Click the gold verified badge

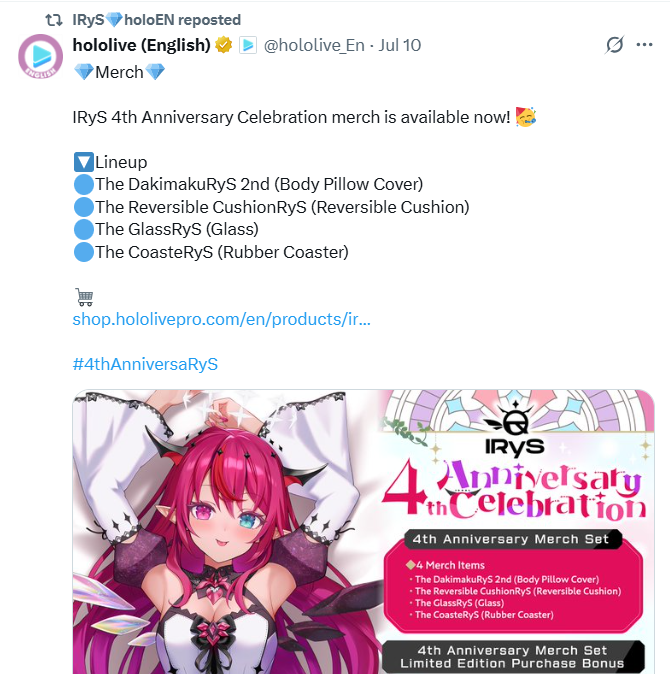[x=223, y=45]
